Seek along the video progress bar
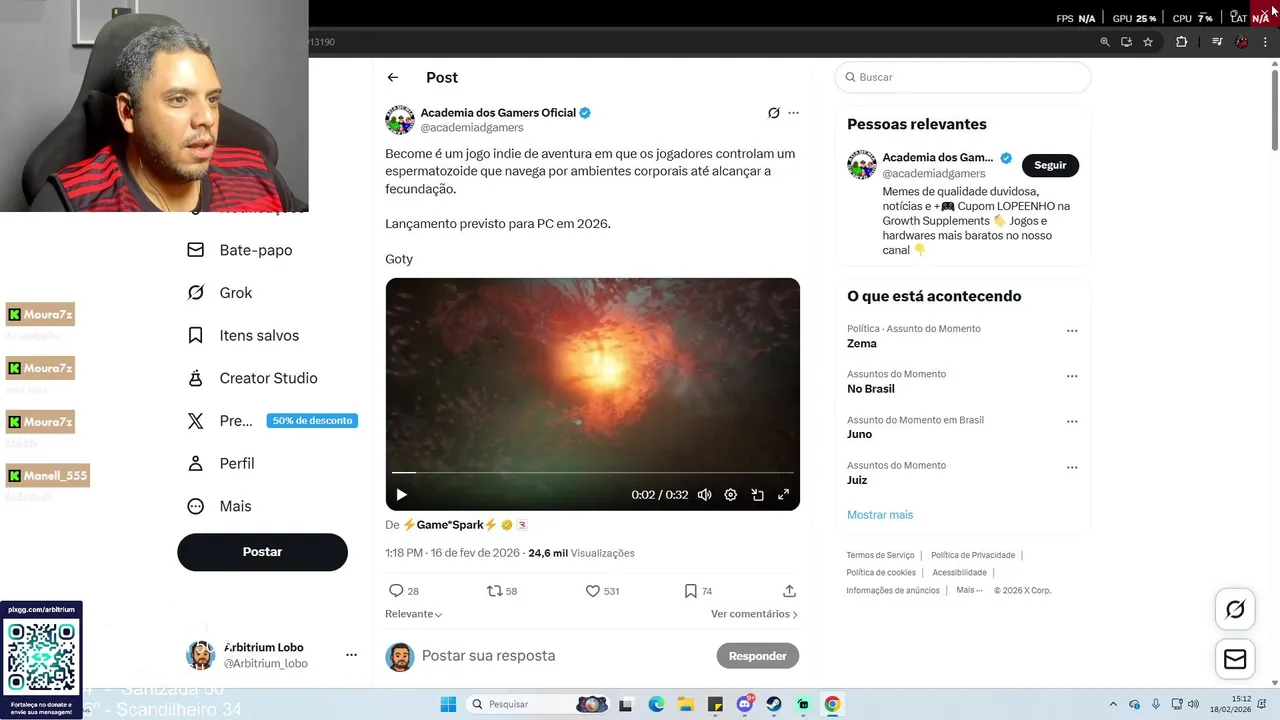The width and height of the screenshot is (1280, 720). 593,472
